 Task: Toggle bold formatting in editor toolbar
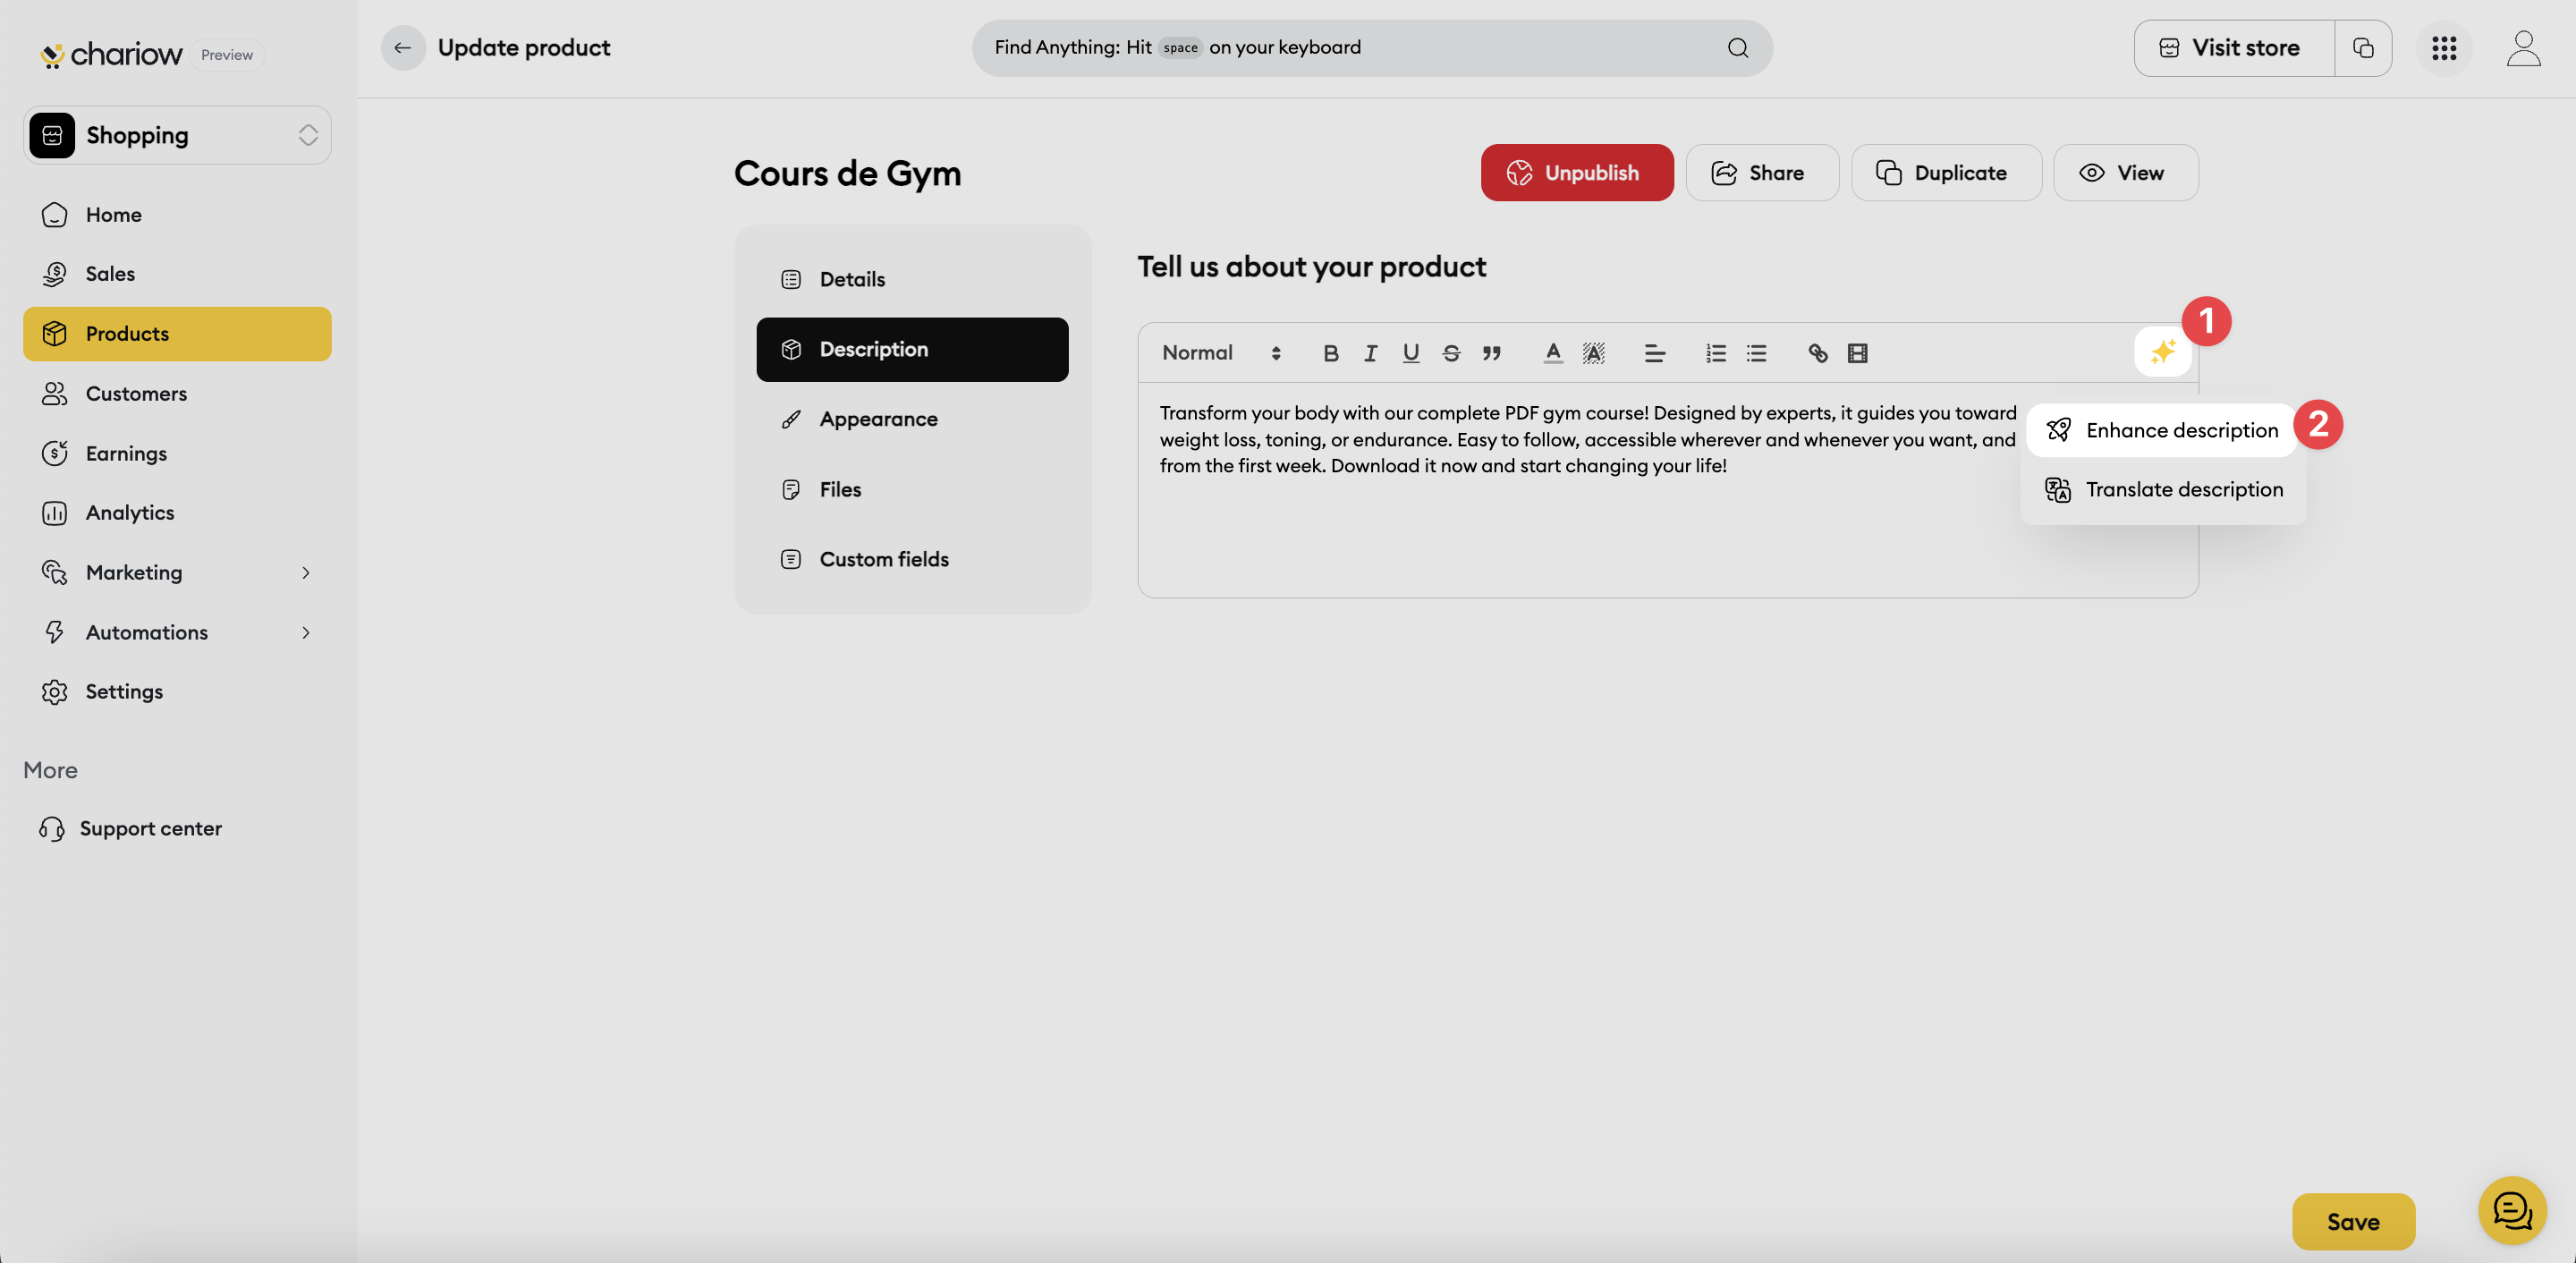[1330, 353]
